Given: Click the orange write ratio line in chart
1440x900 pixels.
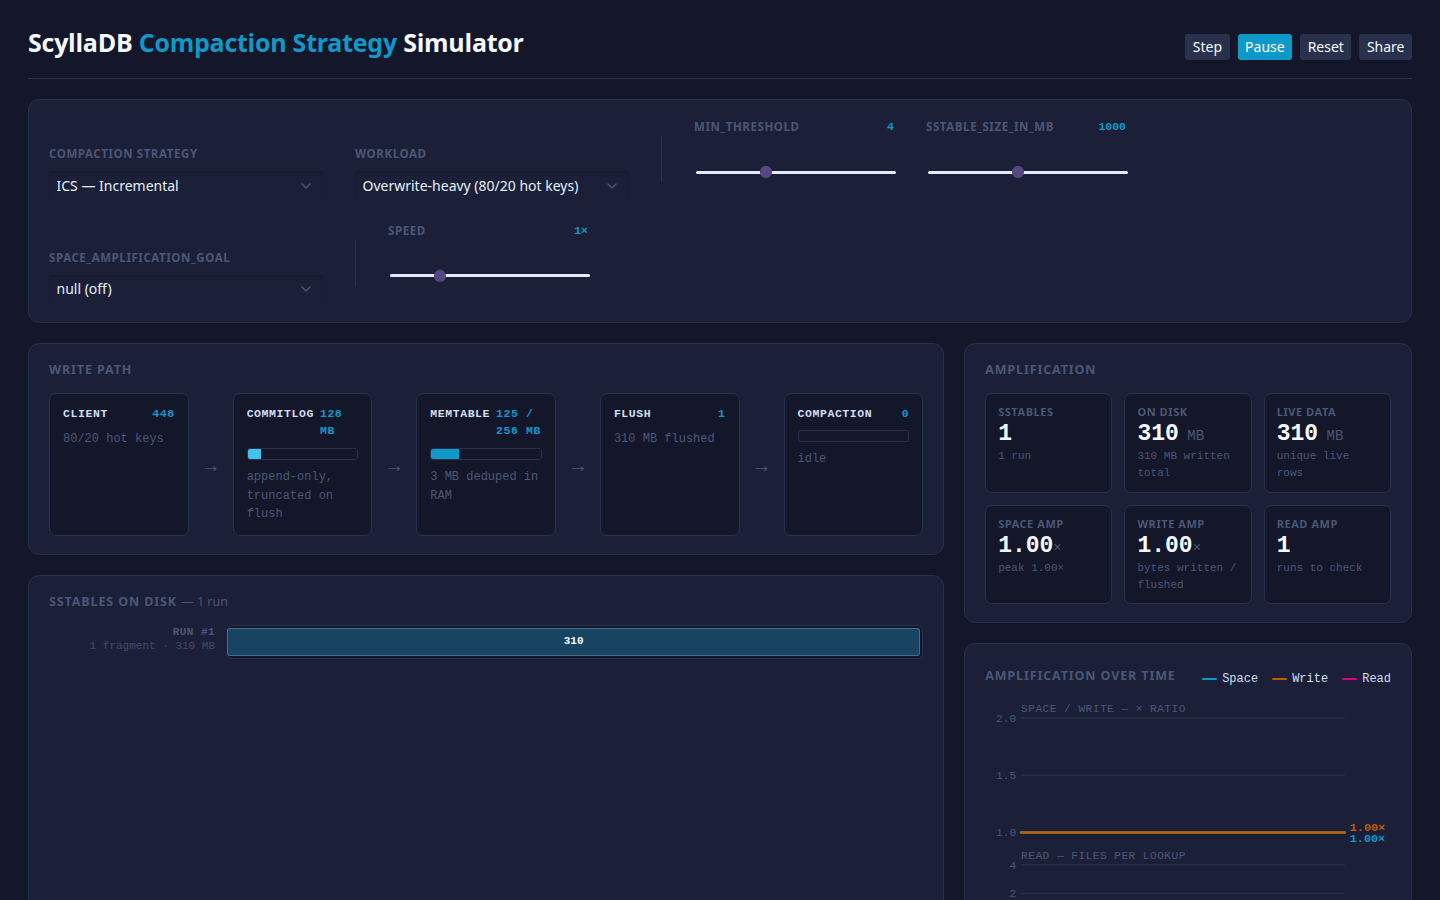Looking at the screenshot, I should tap(1183, 832).
